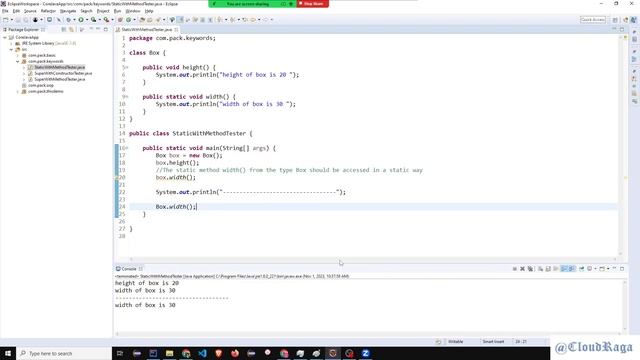Select SuperWithConstructorTester.java in Package Explorer

(x=63, y=73)
